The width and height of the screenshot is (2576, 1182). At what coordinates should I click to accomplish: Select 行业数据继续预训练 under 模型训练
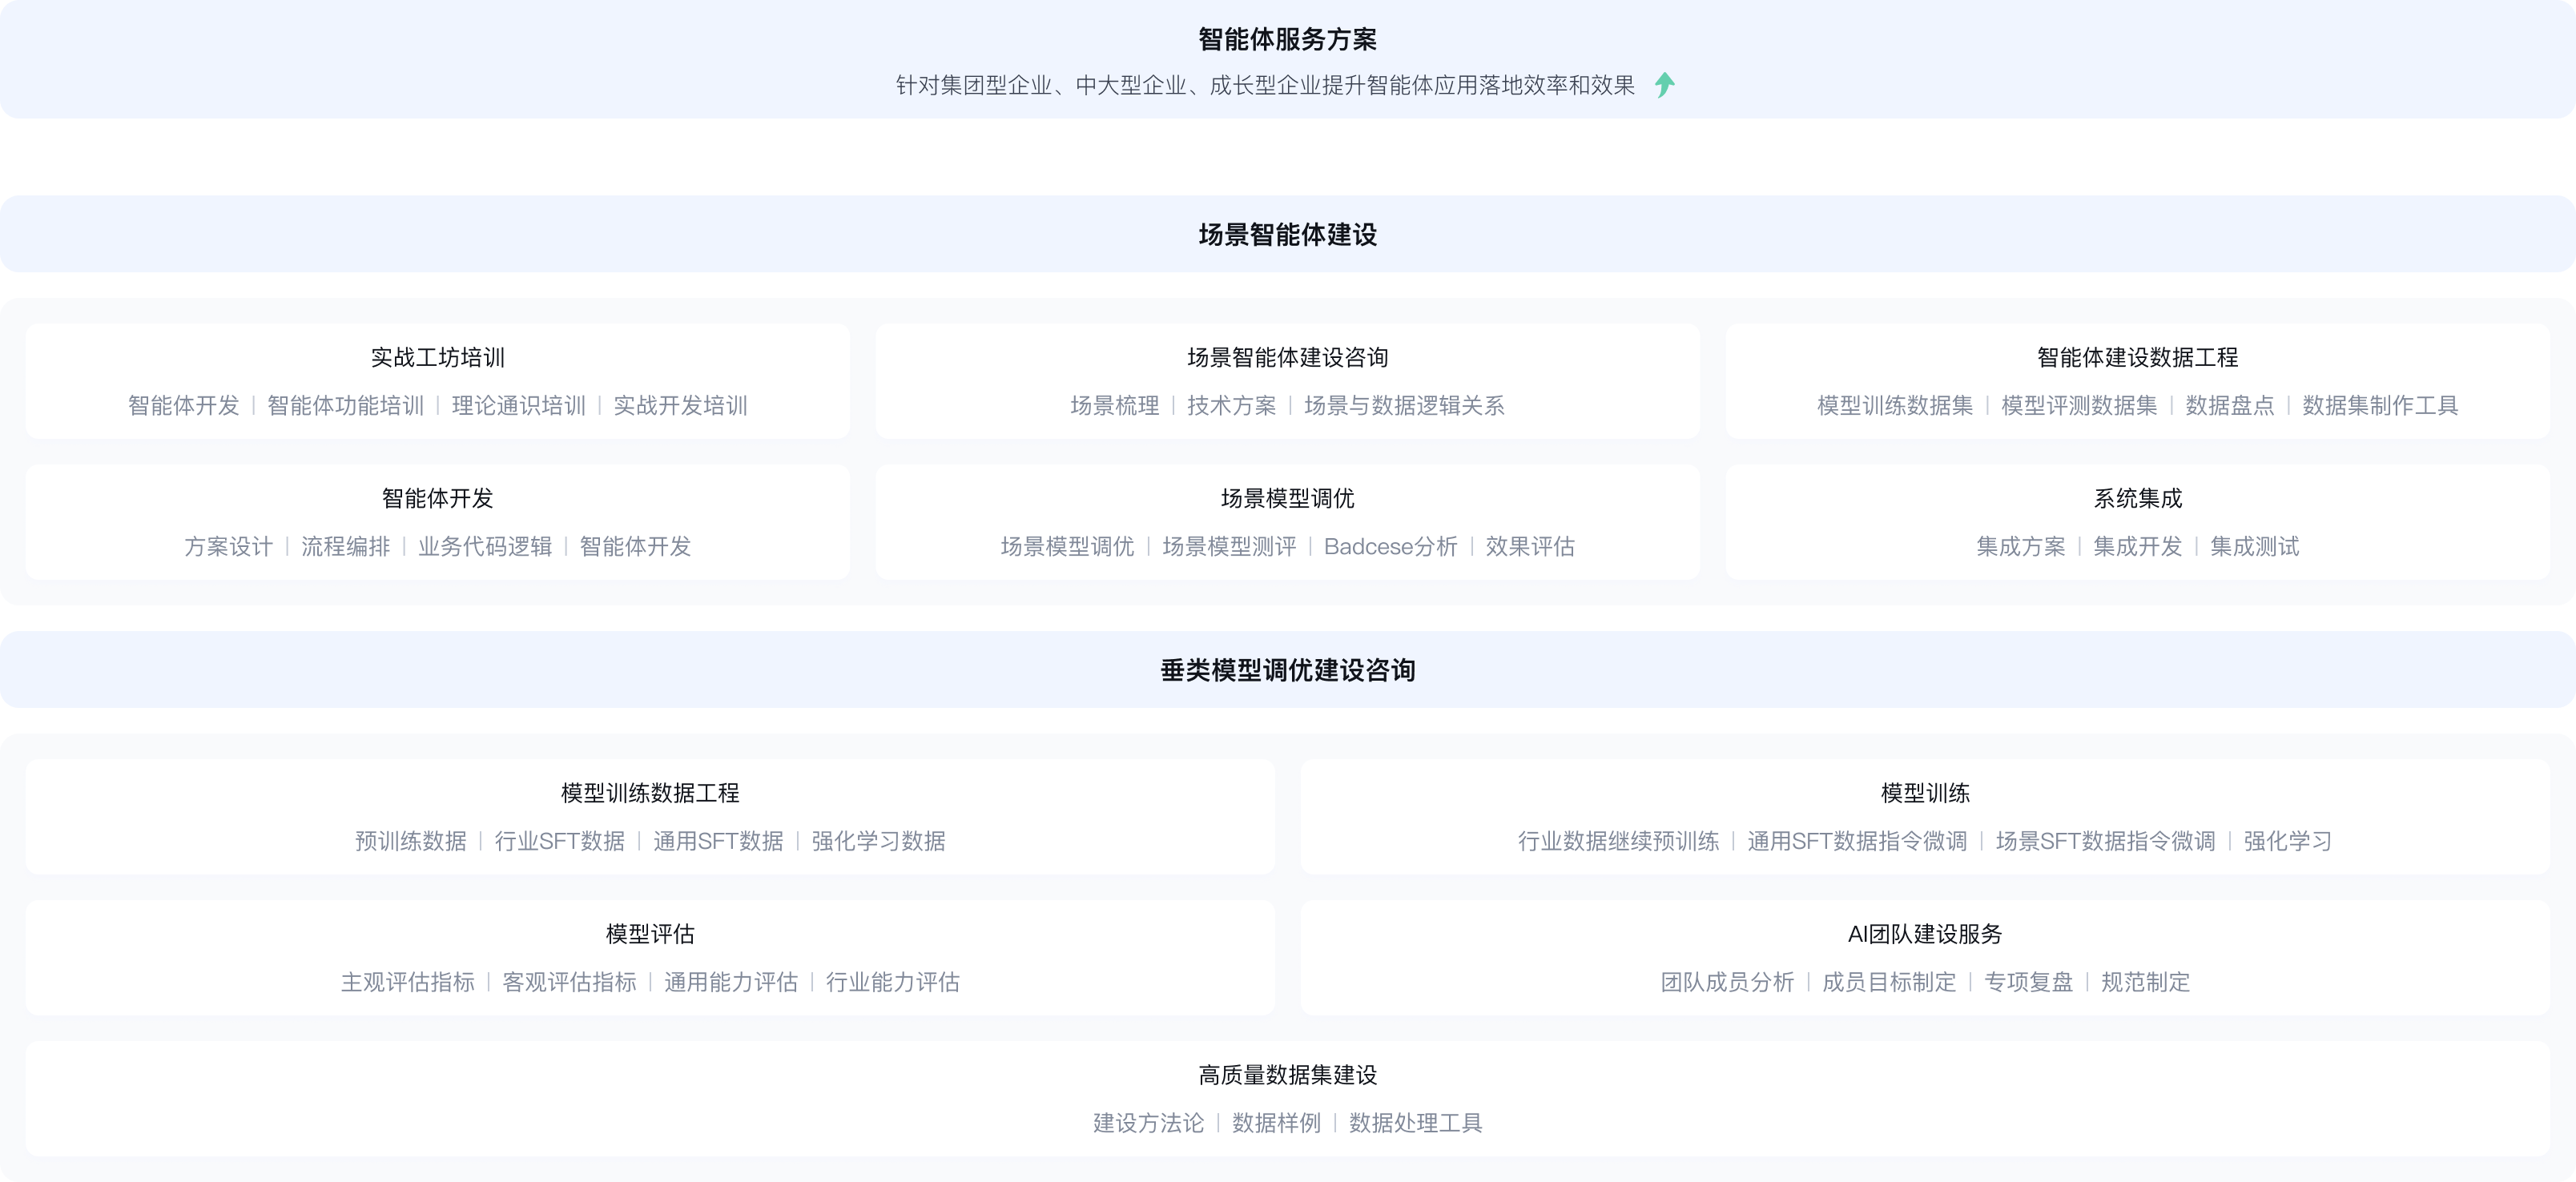coord(1620,842)
